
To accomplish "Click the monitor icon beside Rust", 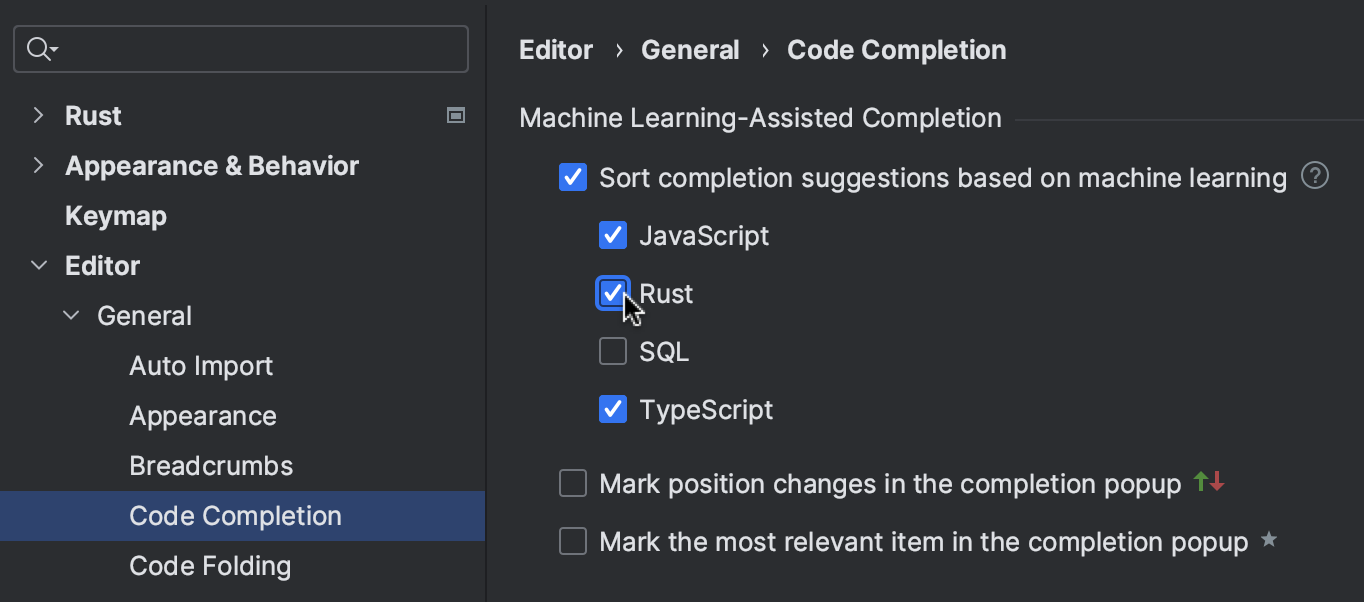I will pos(455,115).
